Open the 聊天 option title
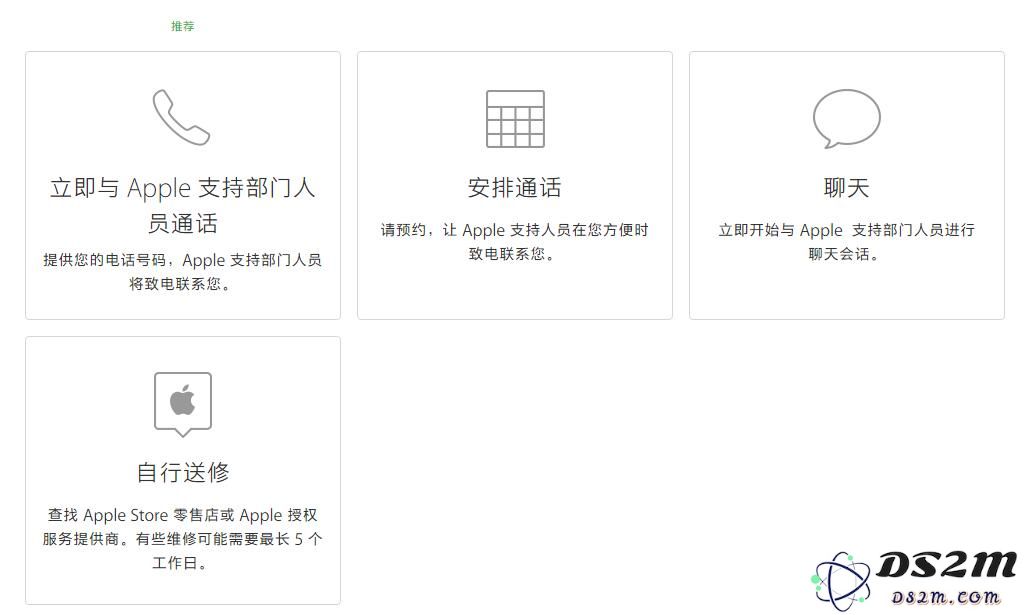 click(x=847, y=188)
